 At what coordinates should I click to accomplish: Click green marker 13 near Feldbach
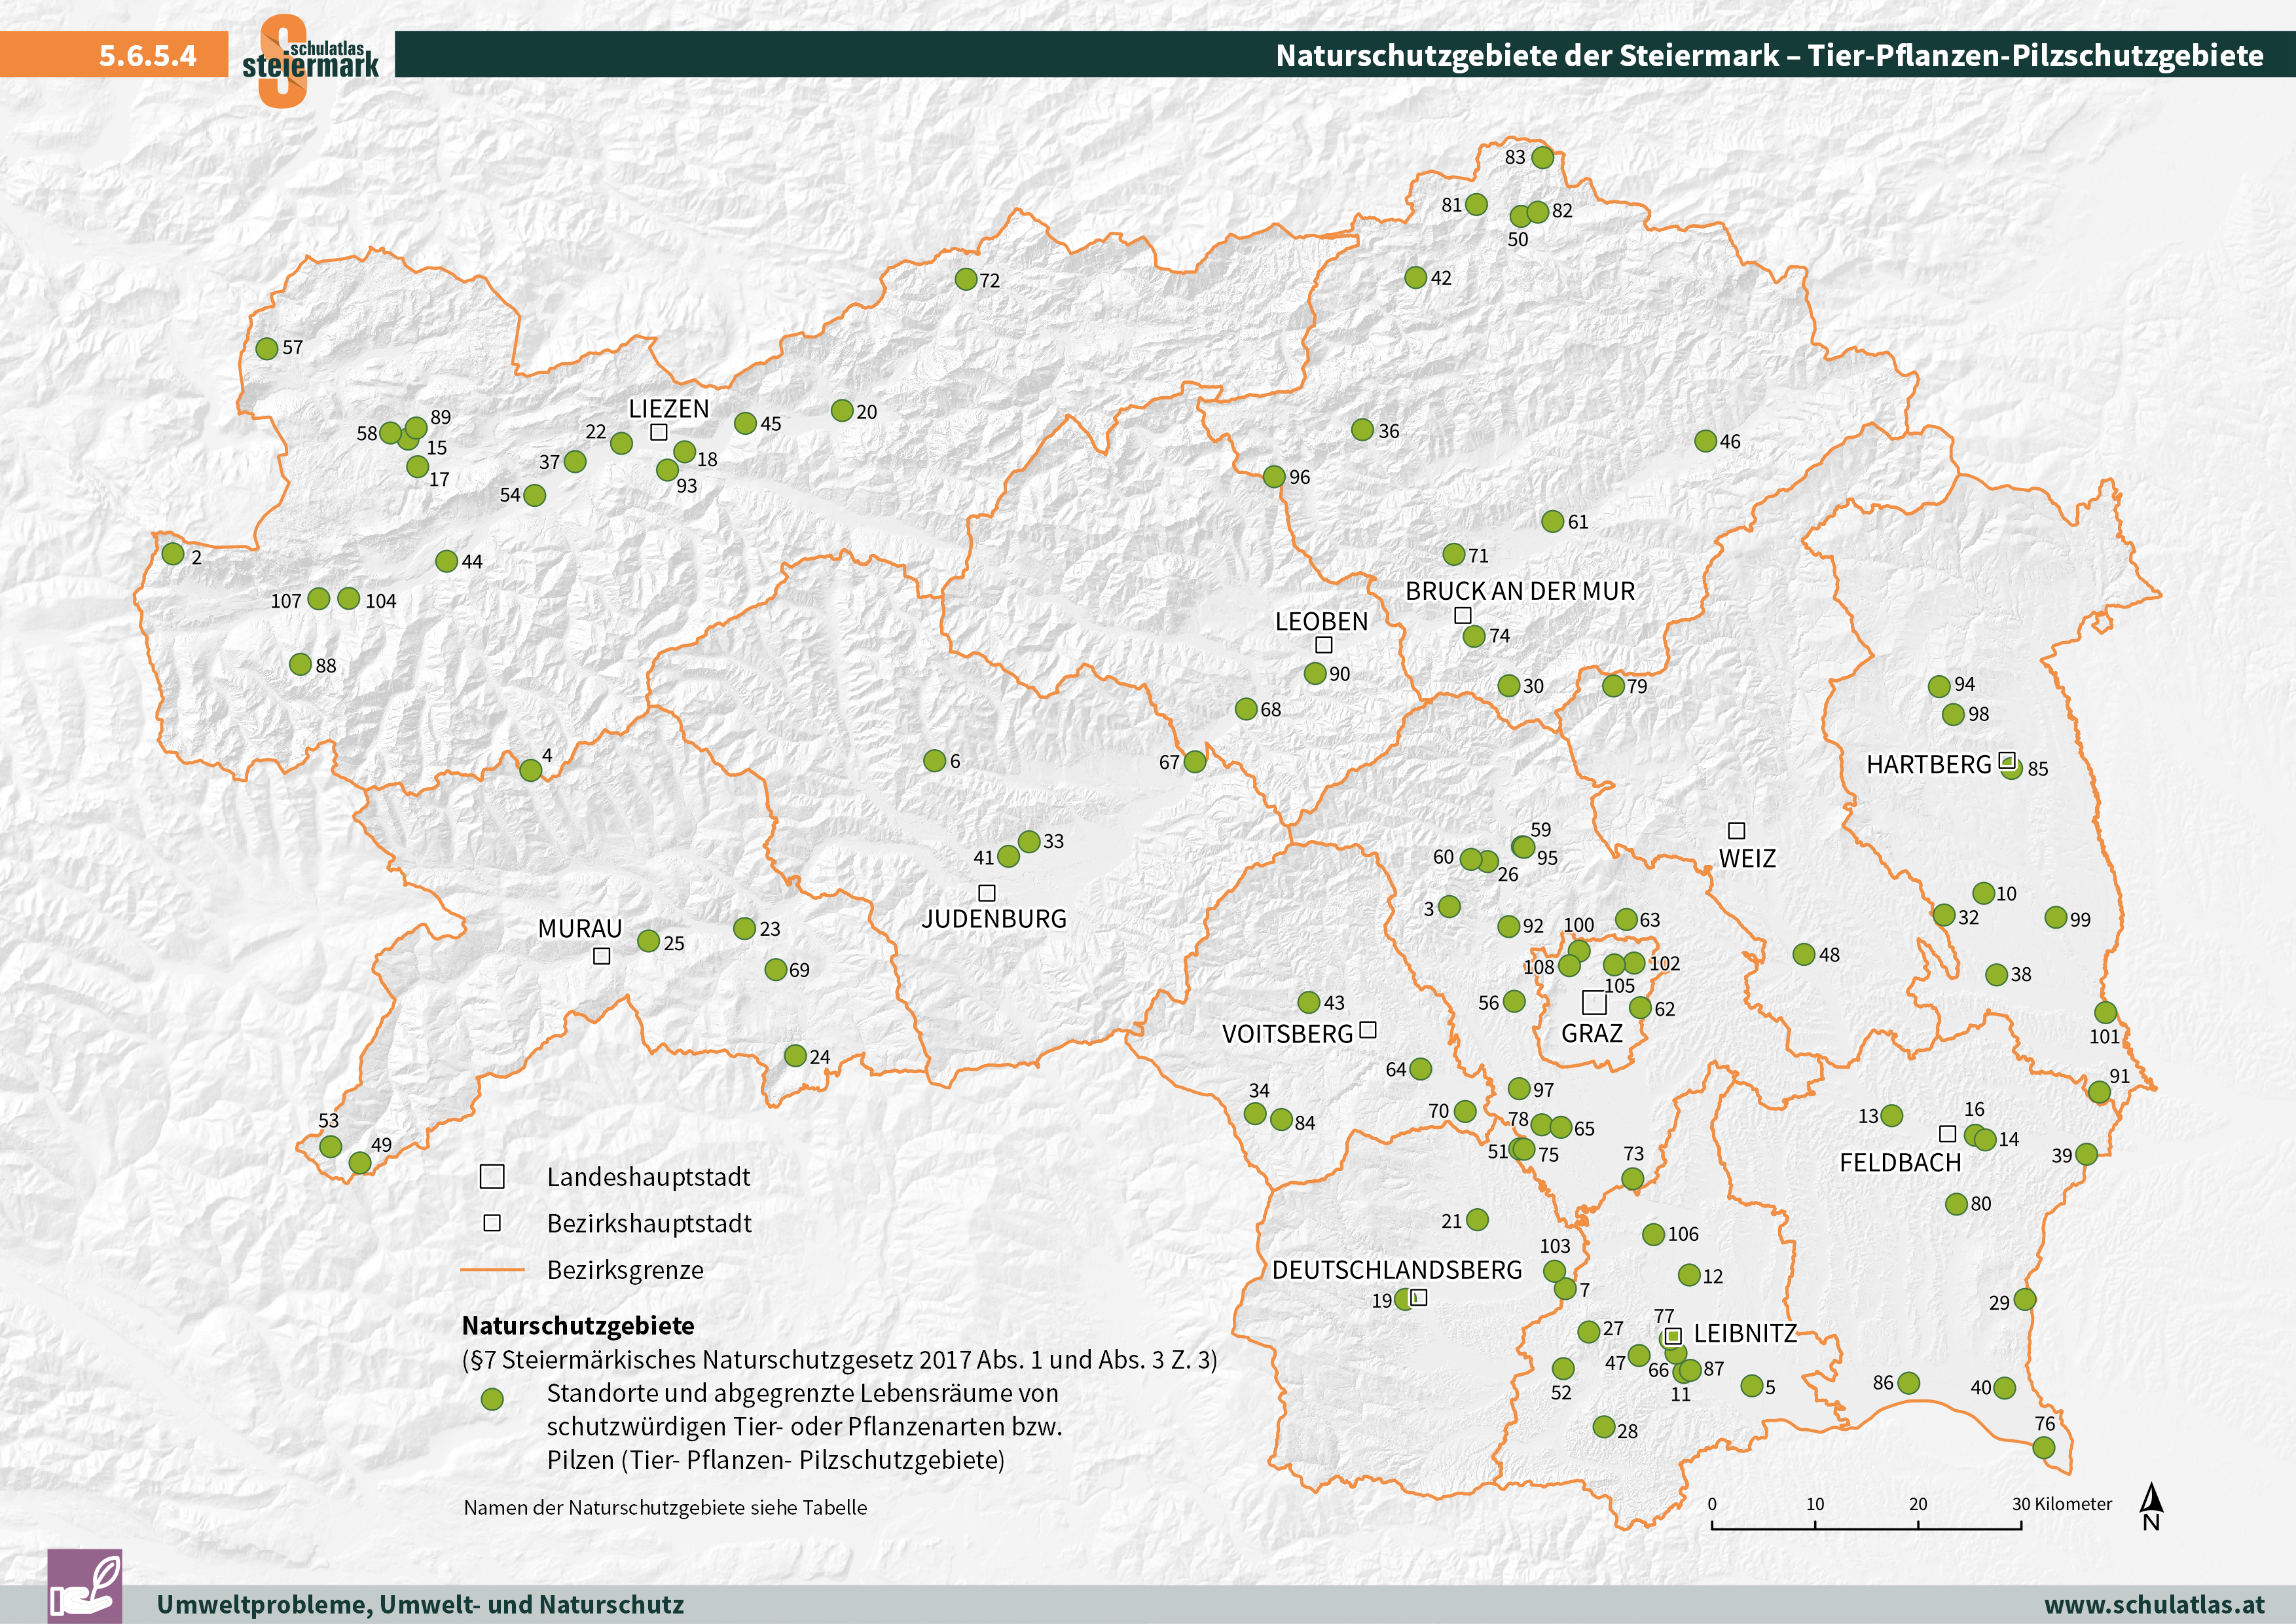(1892, 1115)
